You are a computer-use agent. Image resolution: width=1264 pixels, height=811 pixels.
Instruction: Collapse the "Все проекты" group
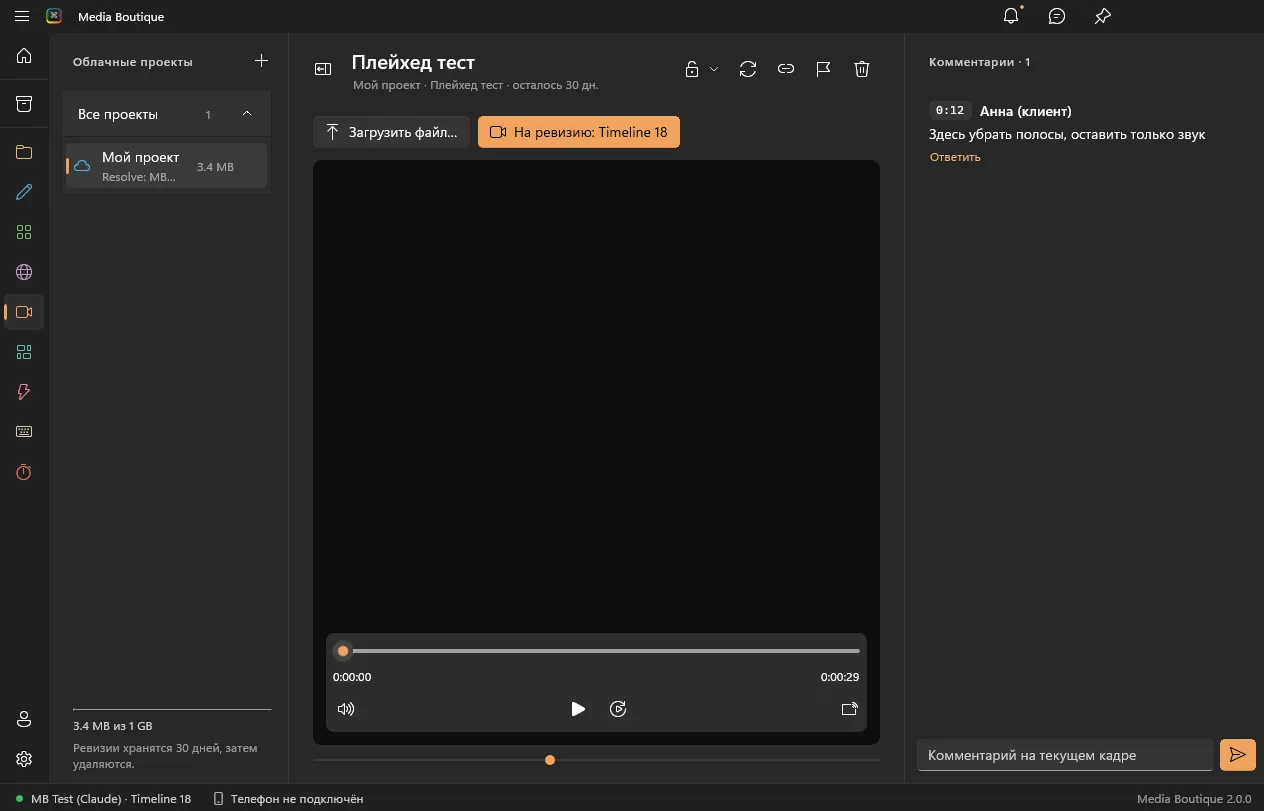[x=247, y=114]
